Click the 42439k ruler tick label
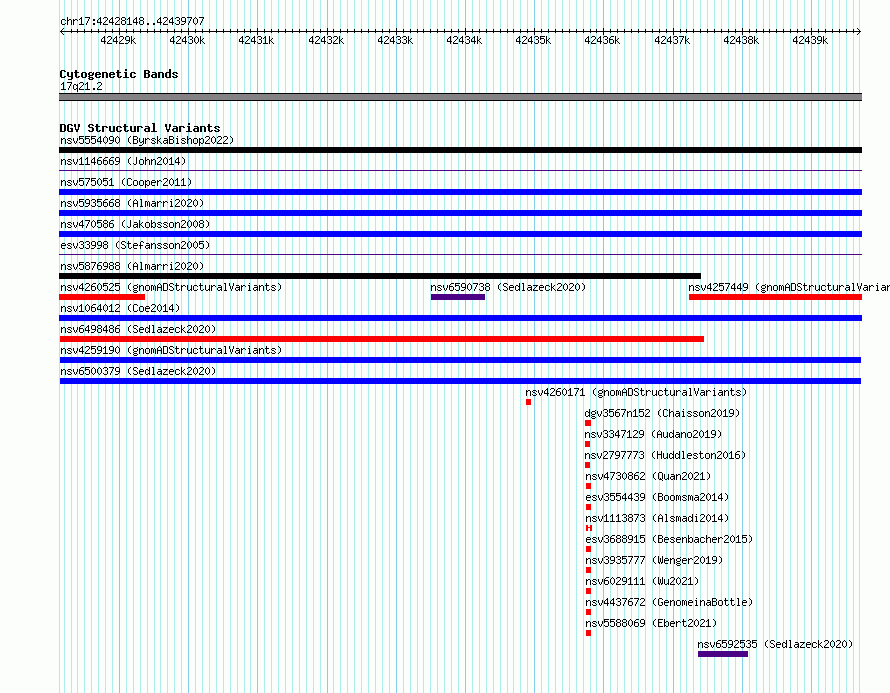Image resolution: width=890 pixels, height=693 pixels. tap(810, 40)
